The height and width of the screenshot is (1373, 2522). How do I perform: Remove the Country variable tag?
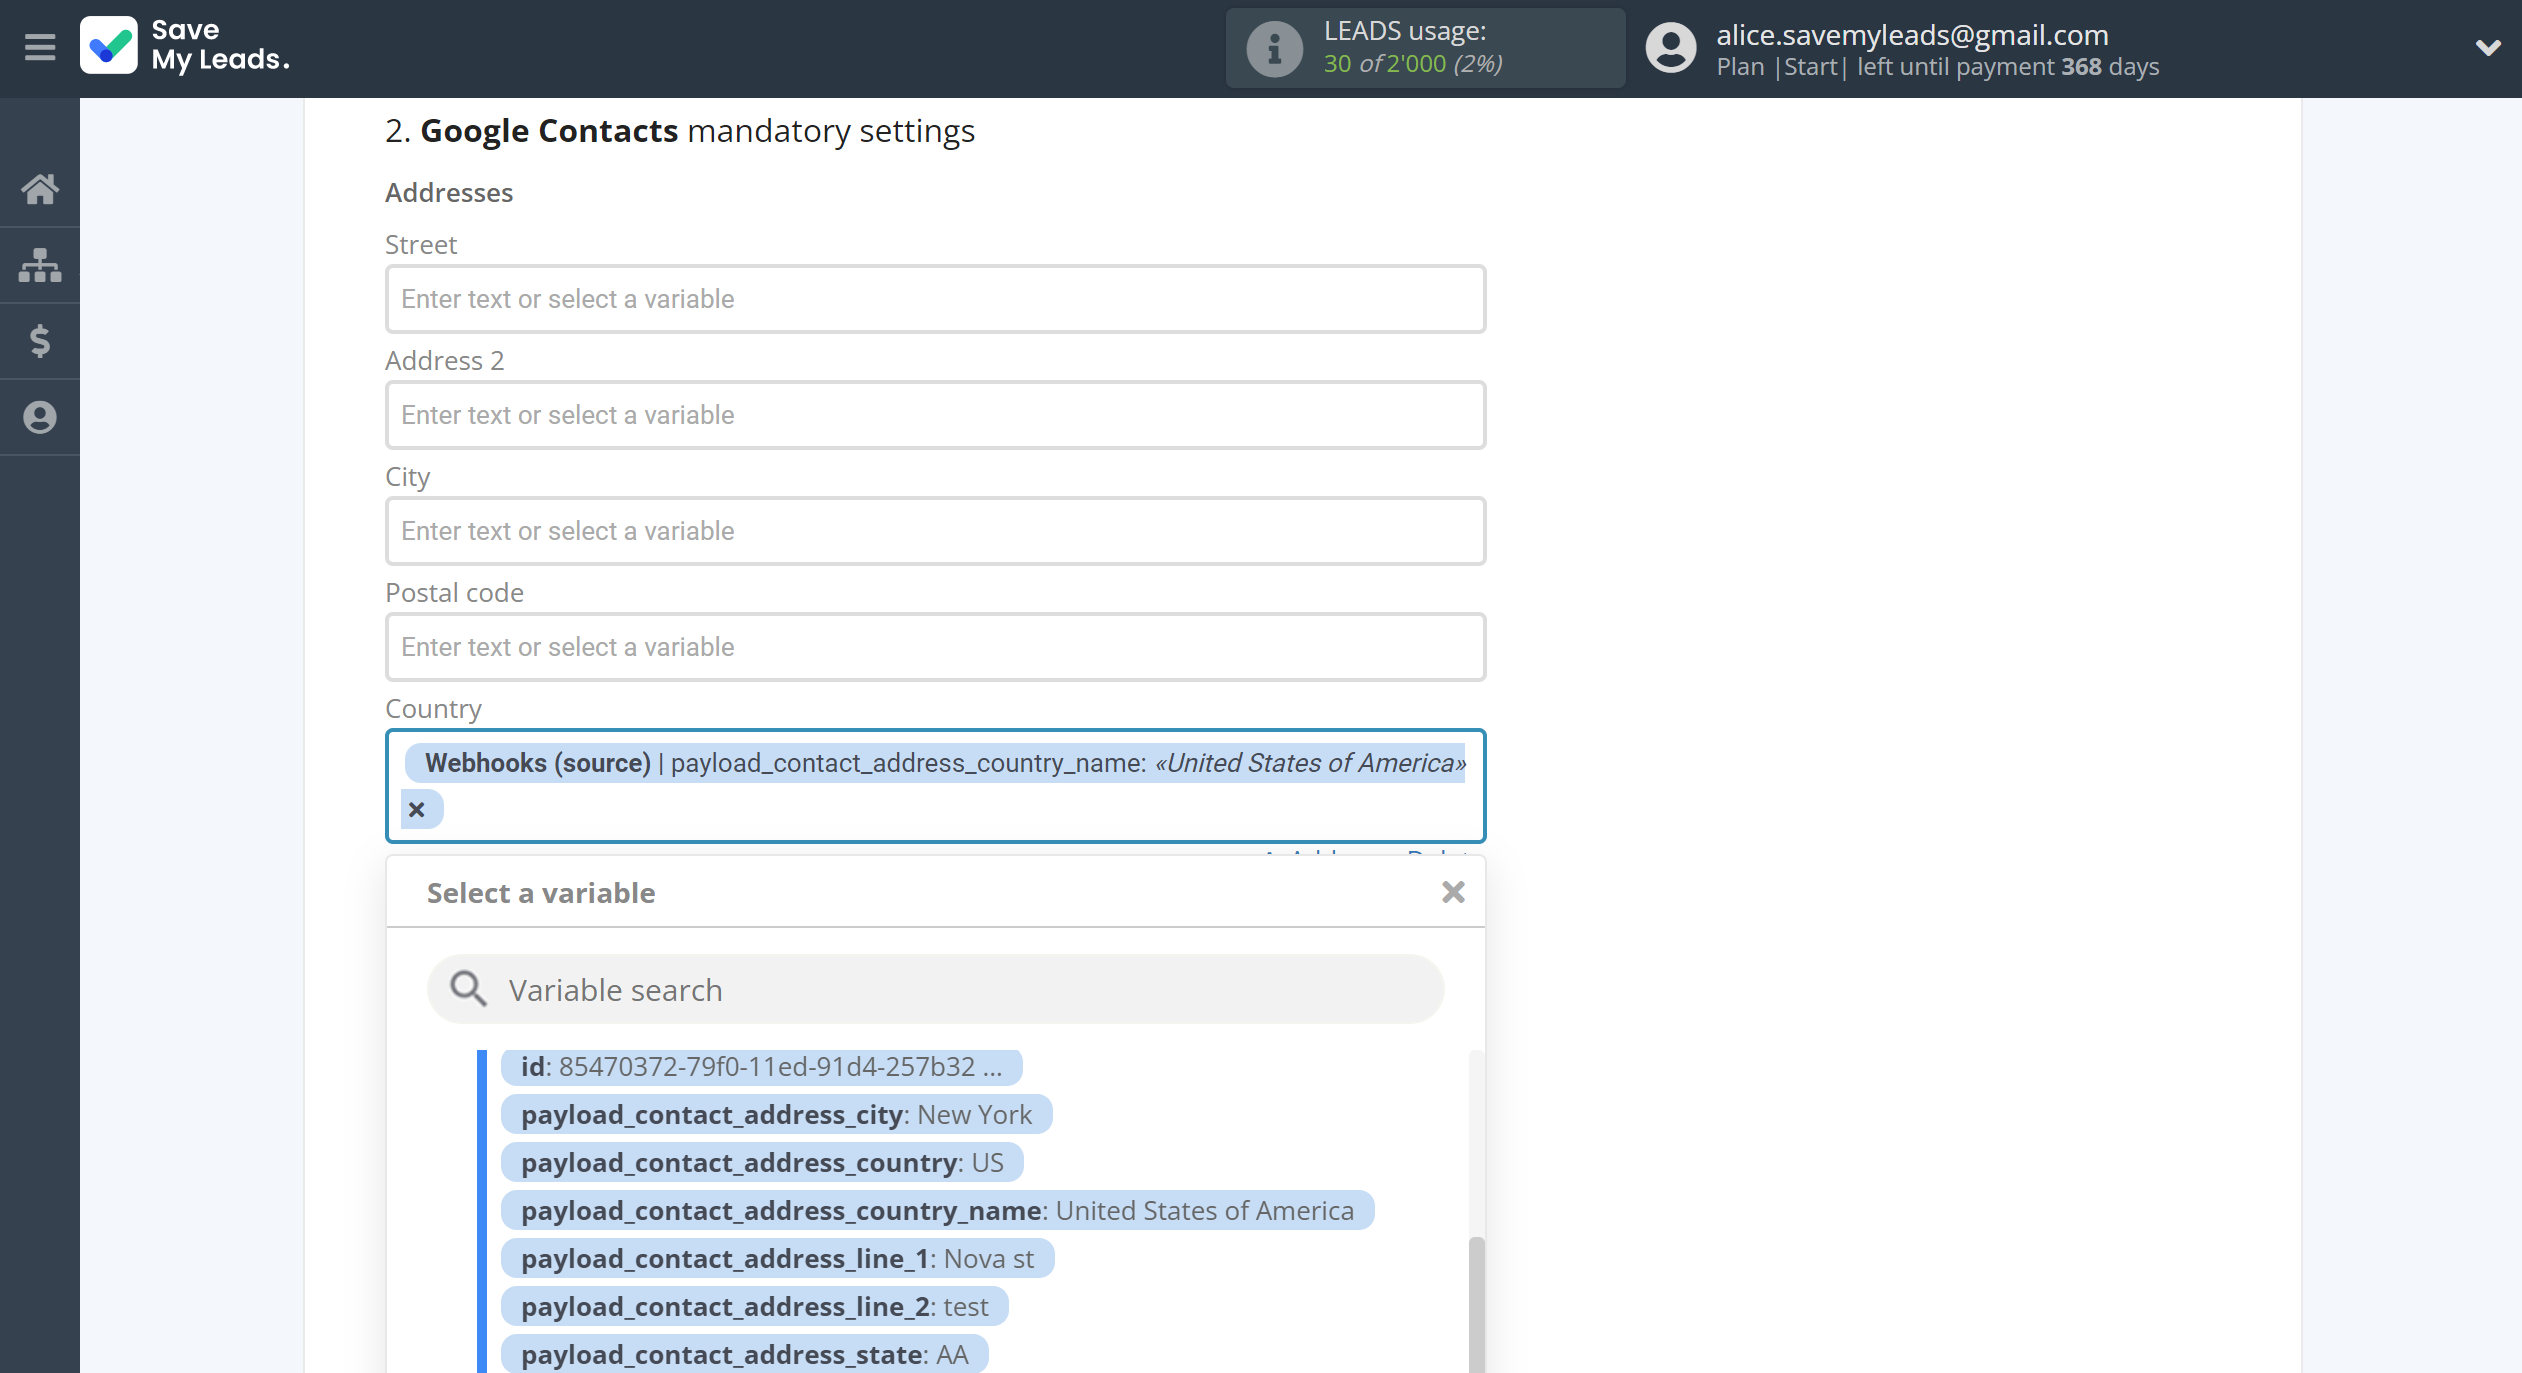(x=417, y=809)
